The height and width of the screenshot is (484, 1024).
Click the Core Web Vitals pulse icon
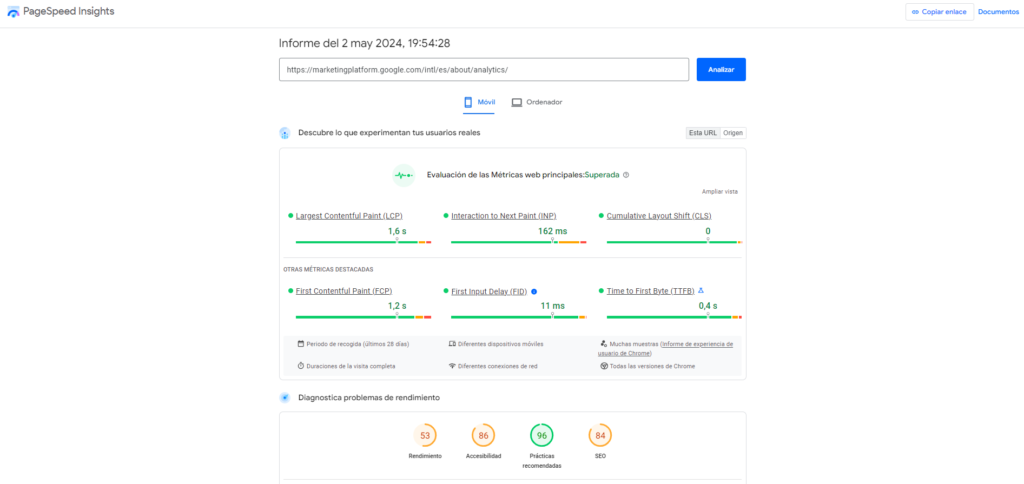click(404, 175)
